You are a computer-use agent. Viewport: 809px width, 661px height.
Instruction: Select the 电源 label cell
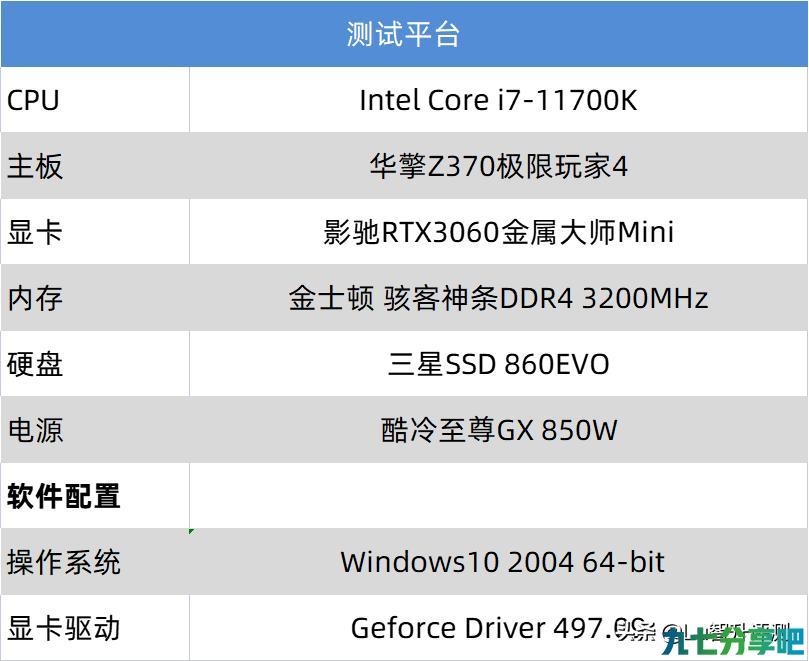95,430
